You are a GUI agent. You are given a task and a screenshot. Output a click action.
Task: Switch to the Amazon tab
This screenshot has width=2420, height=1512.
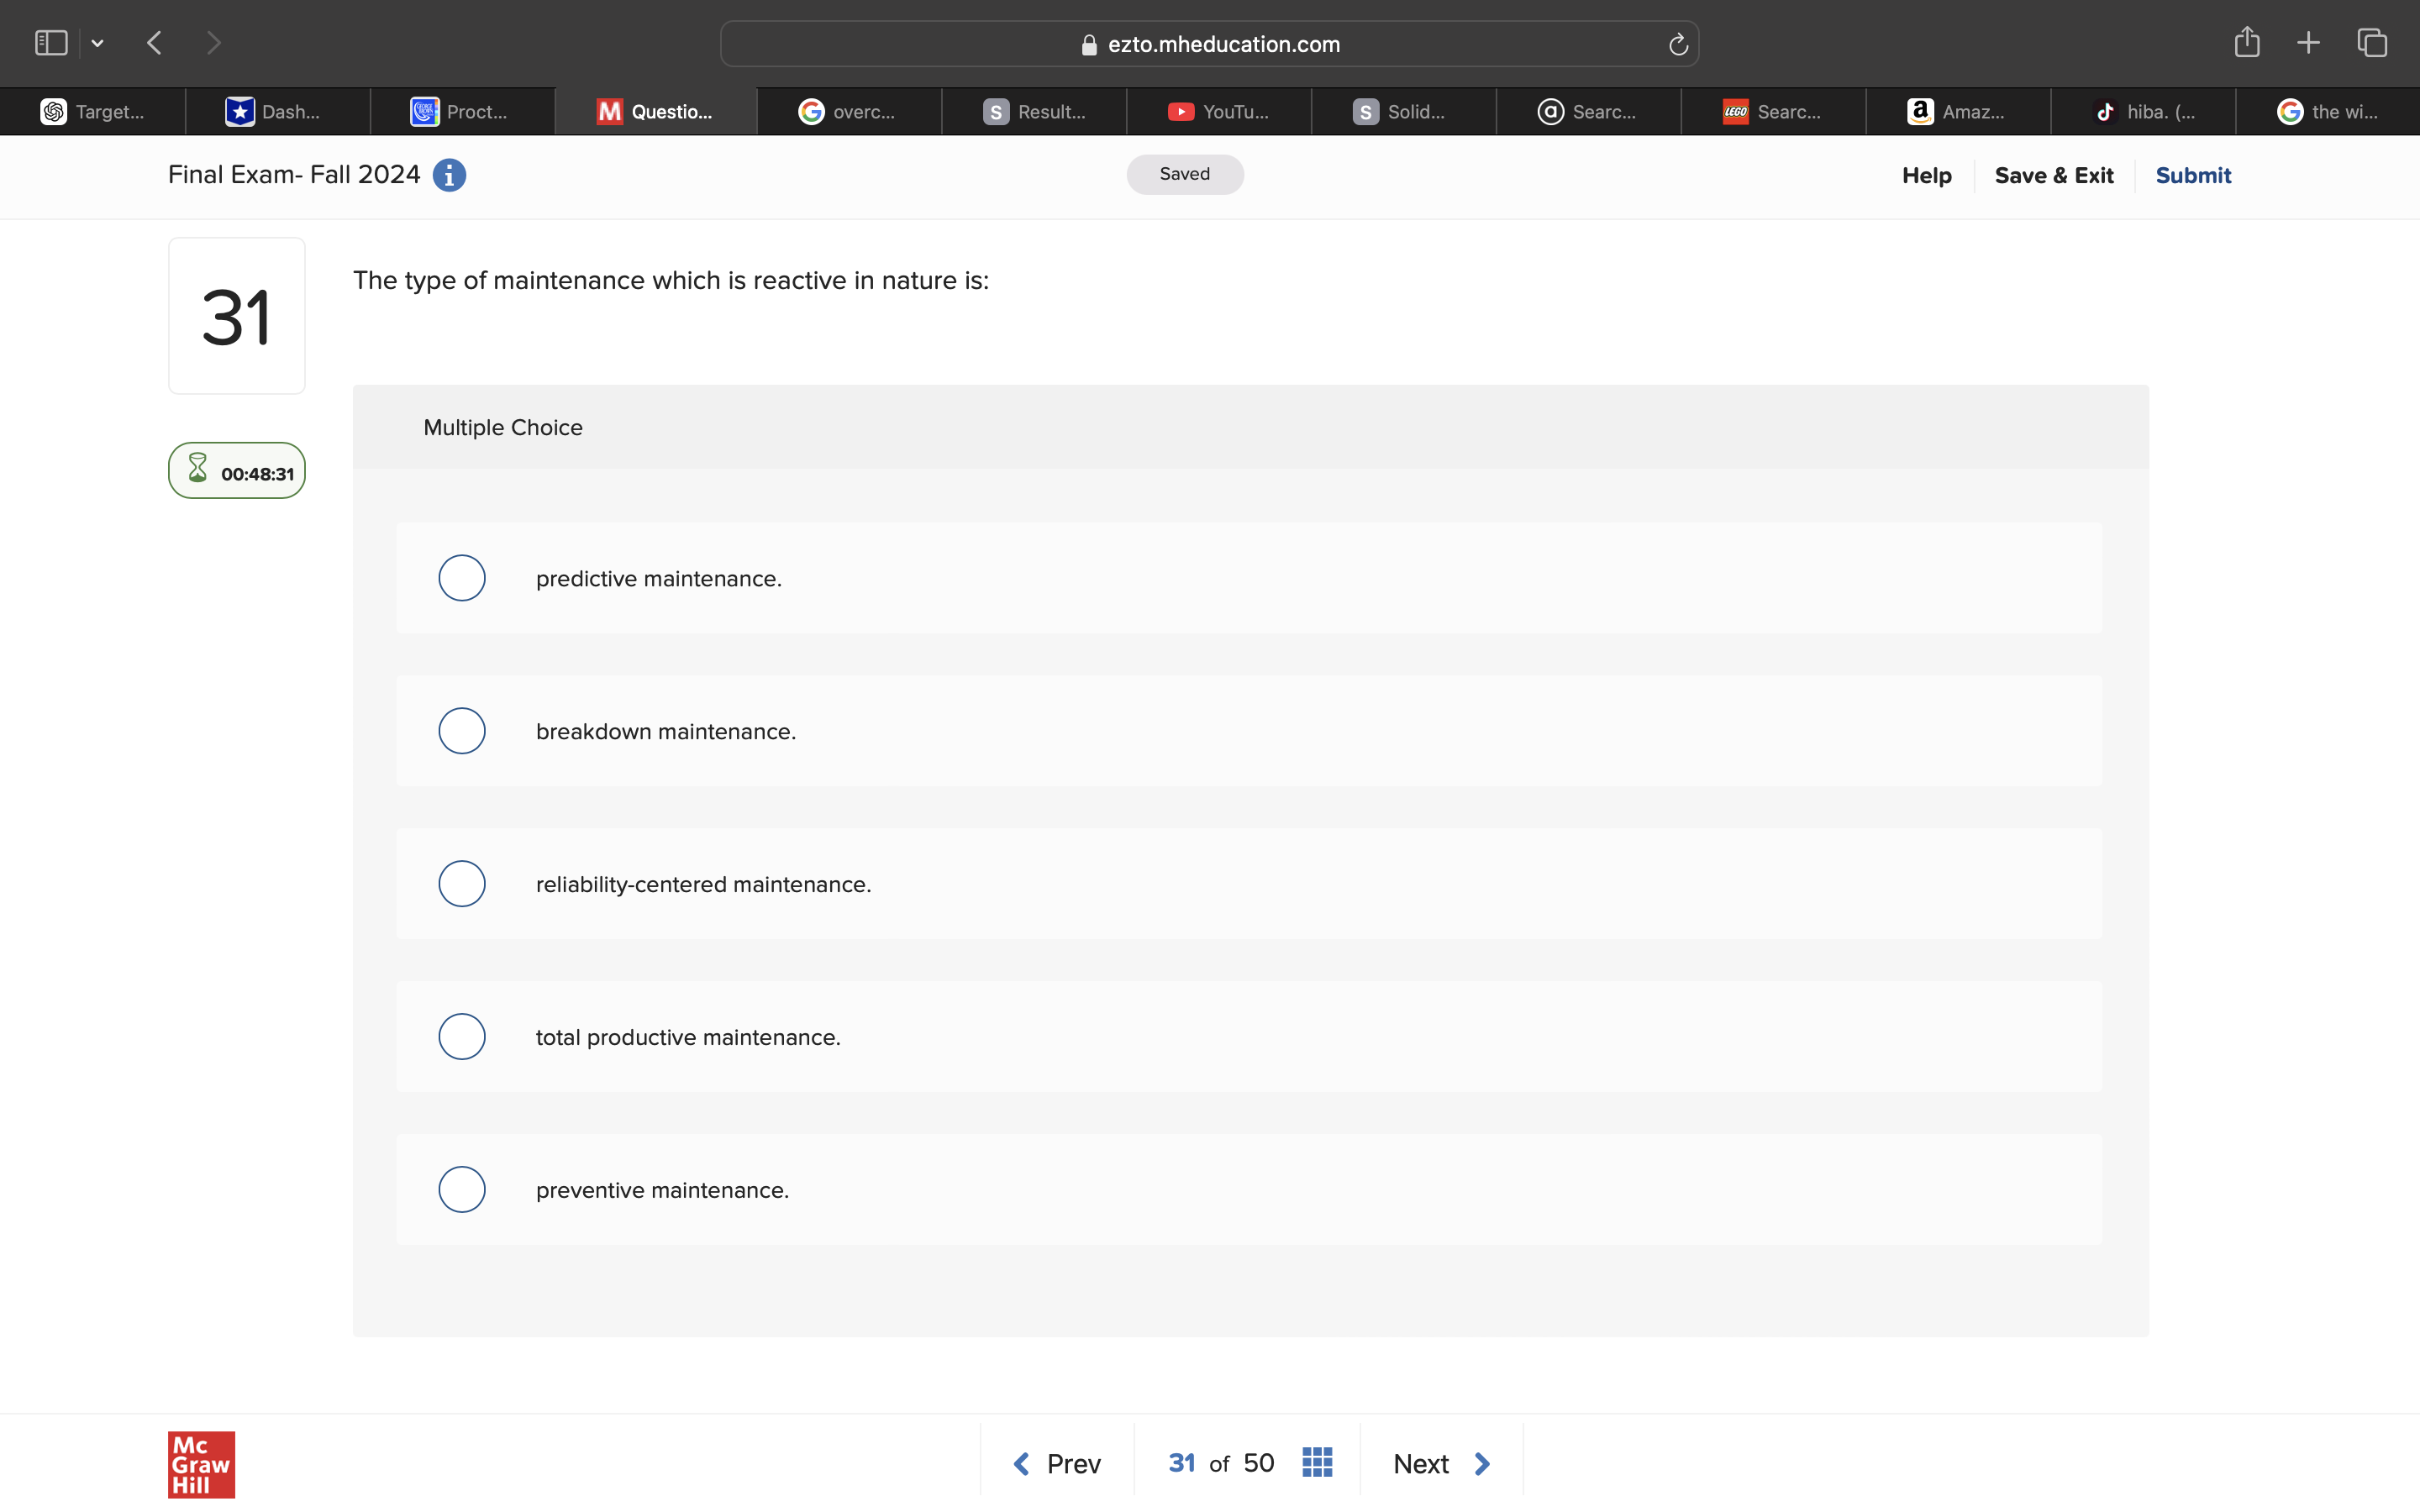[x=1957, y=111]
